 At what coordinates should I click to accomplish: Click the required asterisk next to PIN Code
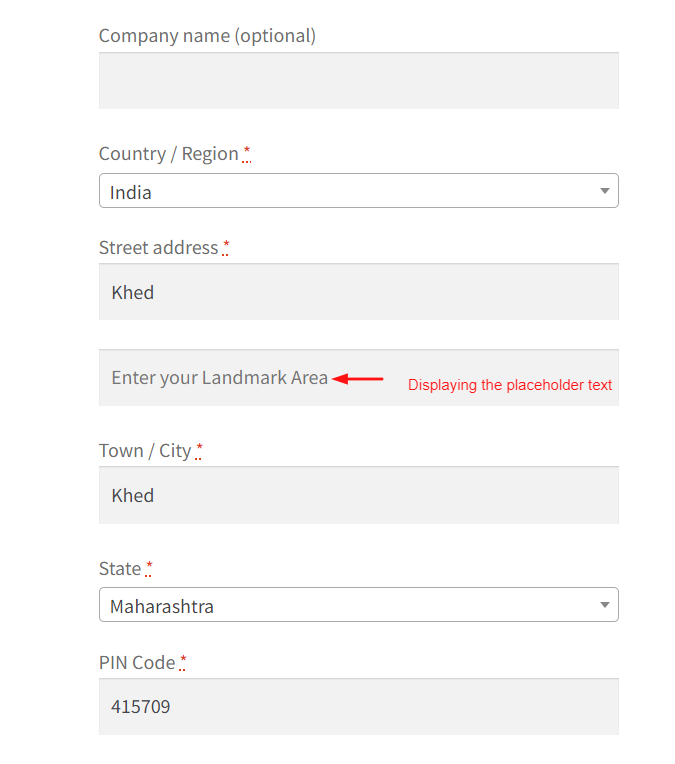pyautogui.click(x=183, y=662)
